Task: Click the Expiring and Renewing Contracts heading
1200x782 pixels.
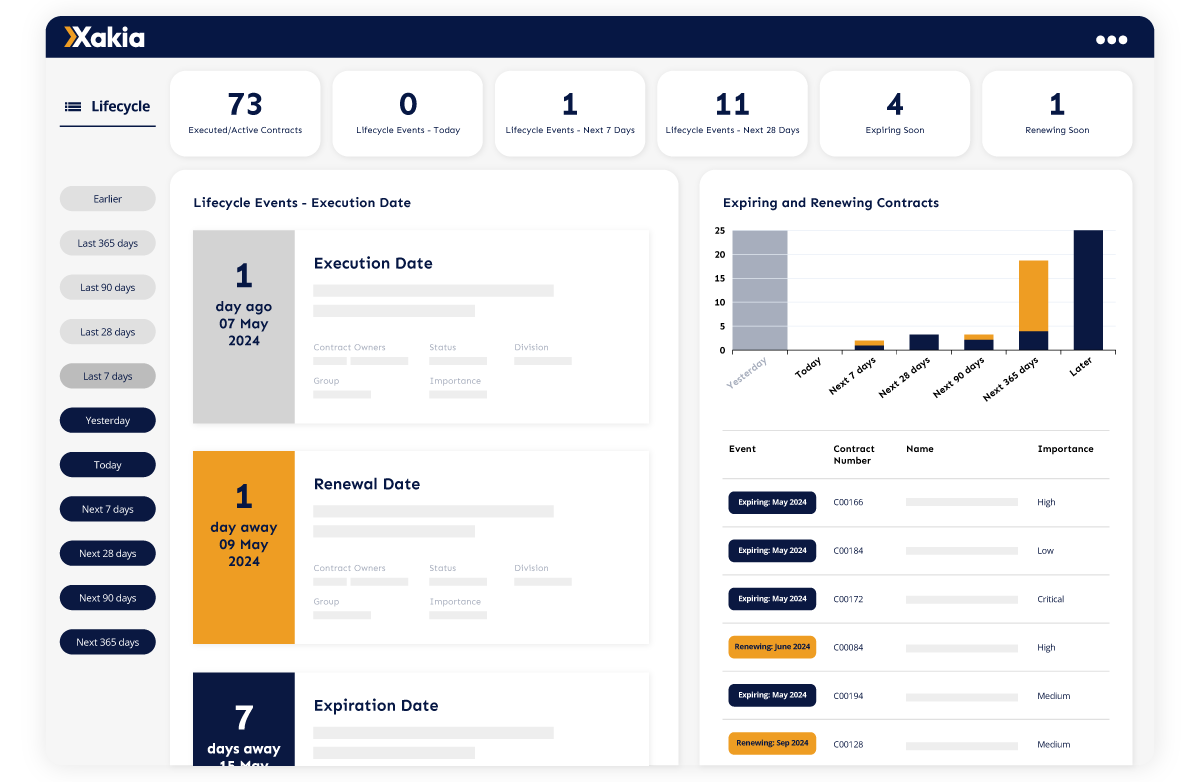Action: pos(831,203)
